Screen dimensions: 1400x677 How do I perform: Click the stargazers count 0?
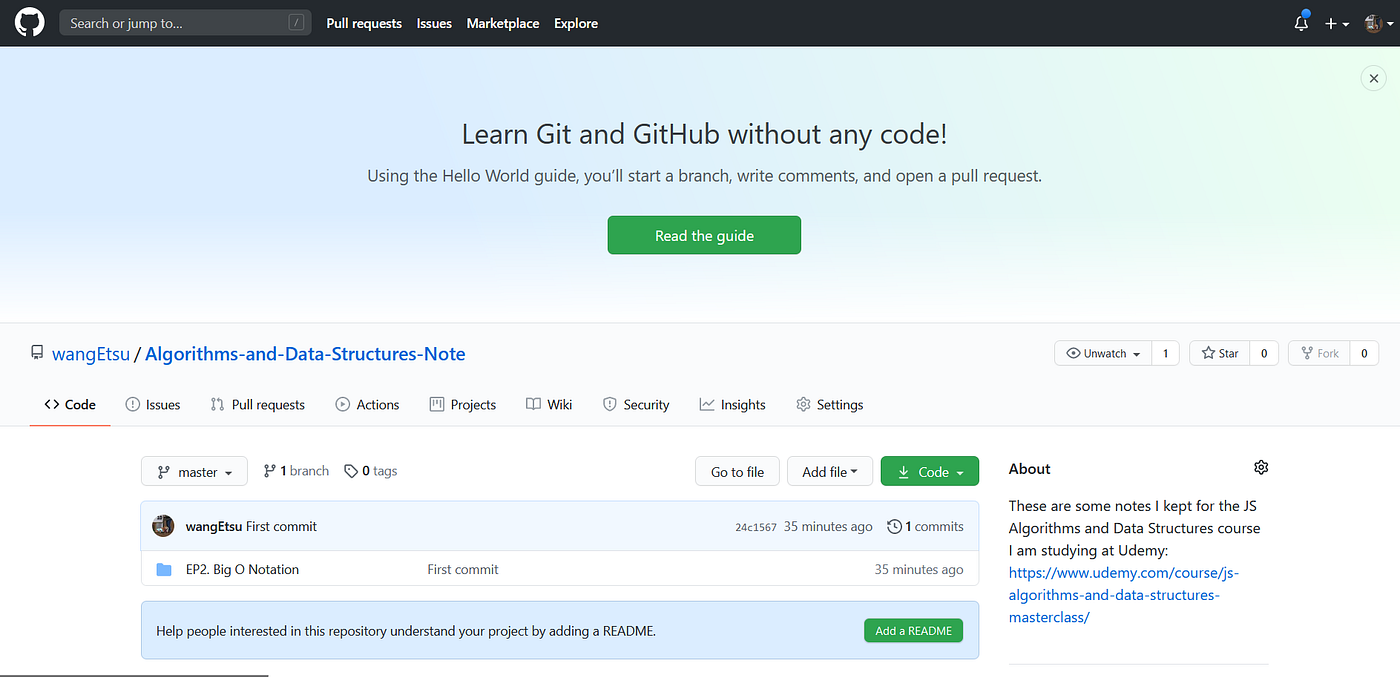(1264, 353)
